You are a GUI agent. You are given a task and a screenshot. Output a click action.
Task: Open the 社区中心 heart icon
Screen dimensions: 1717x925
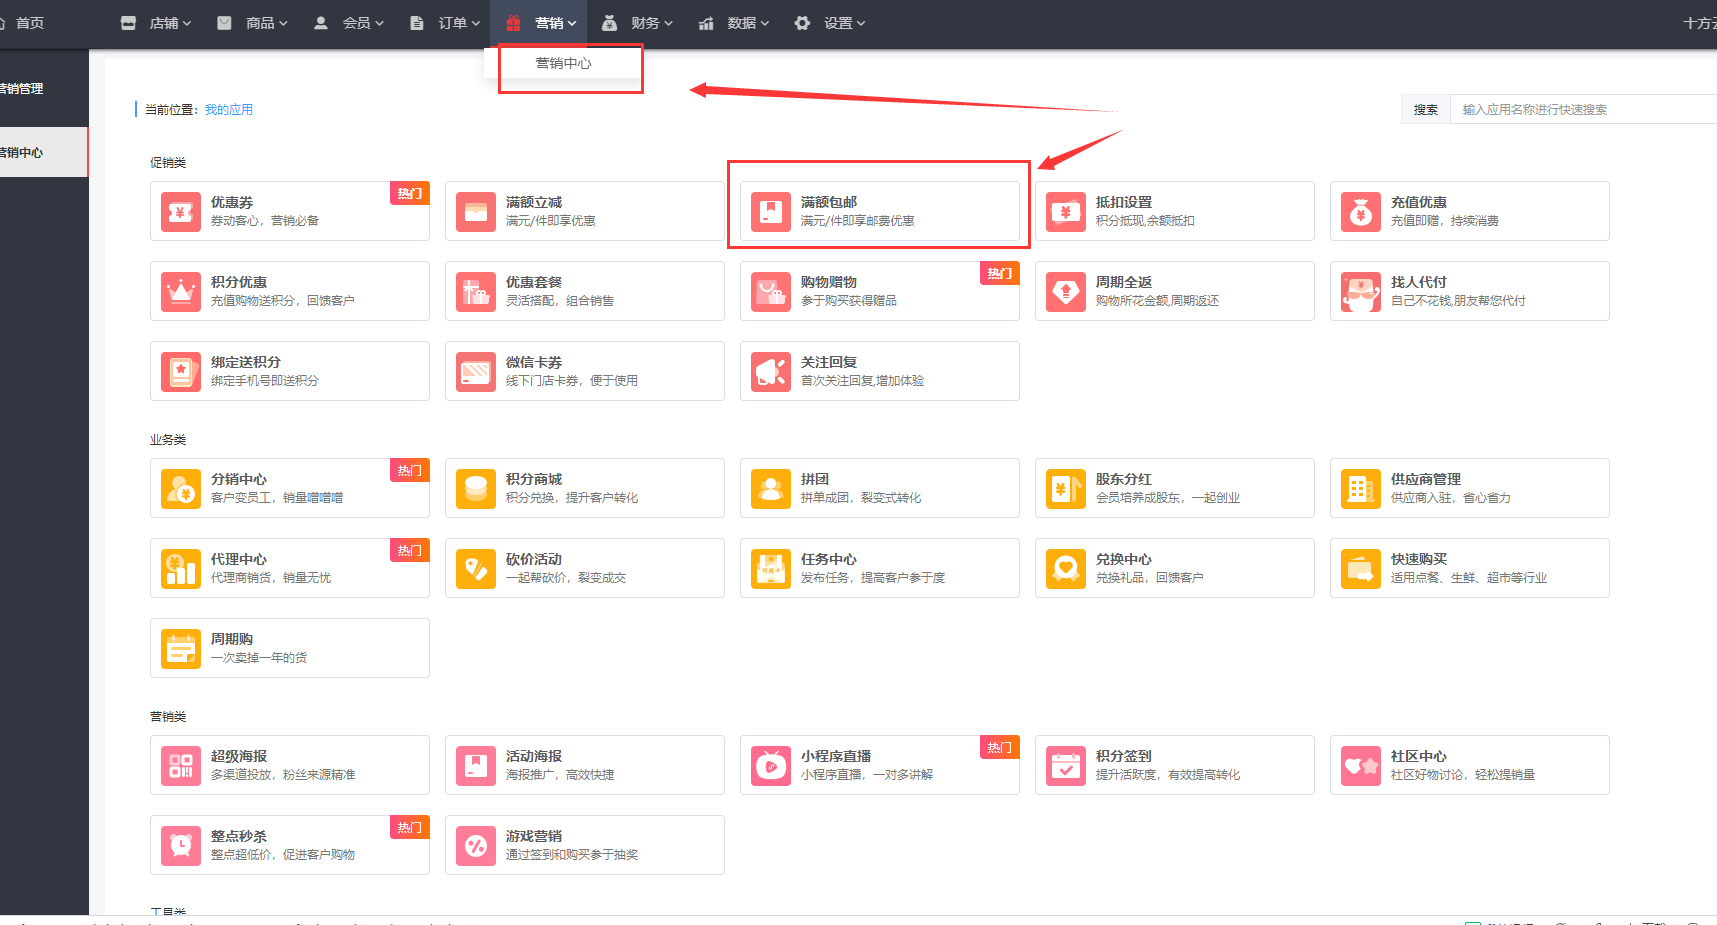click(1361, 765)
